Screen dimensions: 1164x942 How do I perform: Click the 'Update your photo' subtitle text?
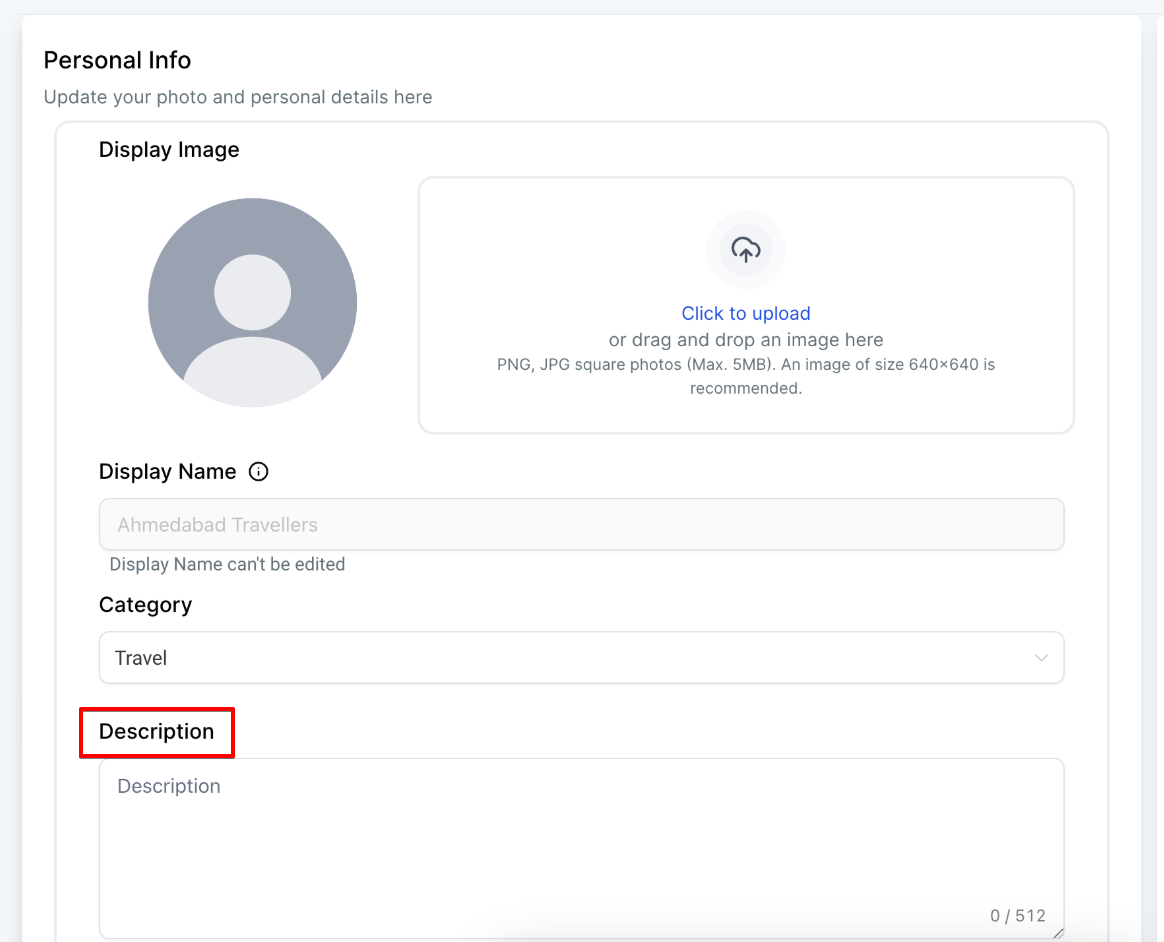click(x=238, y=97)
